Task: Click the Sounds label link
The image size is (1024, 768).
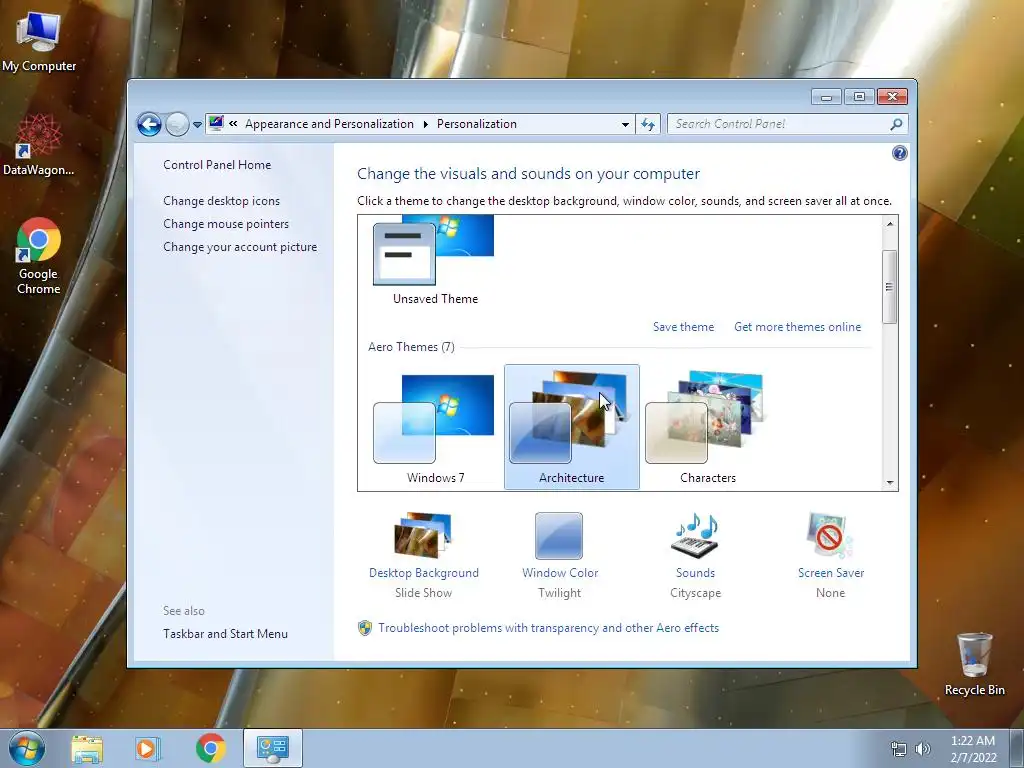Action: pos(695,573)
